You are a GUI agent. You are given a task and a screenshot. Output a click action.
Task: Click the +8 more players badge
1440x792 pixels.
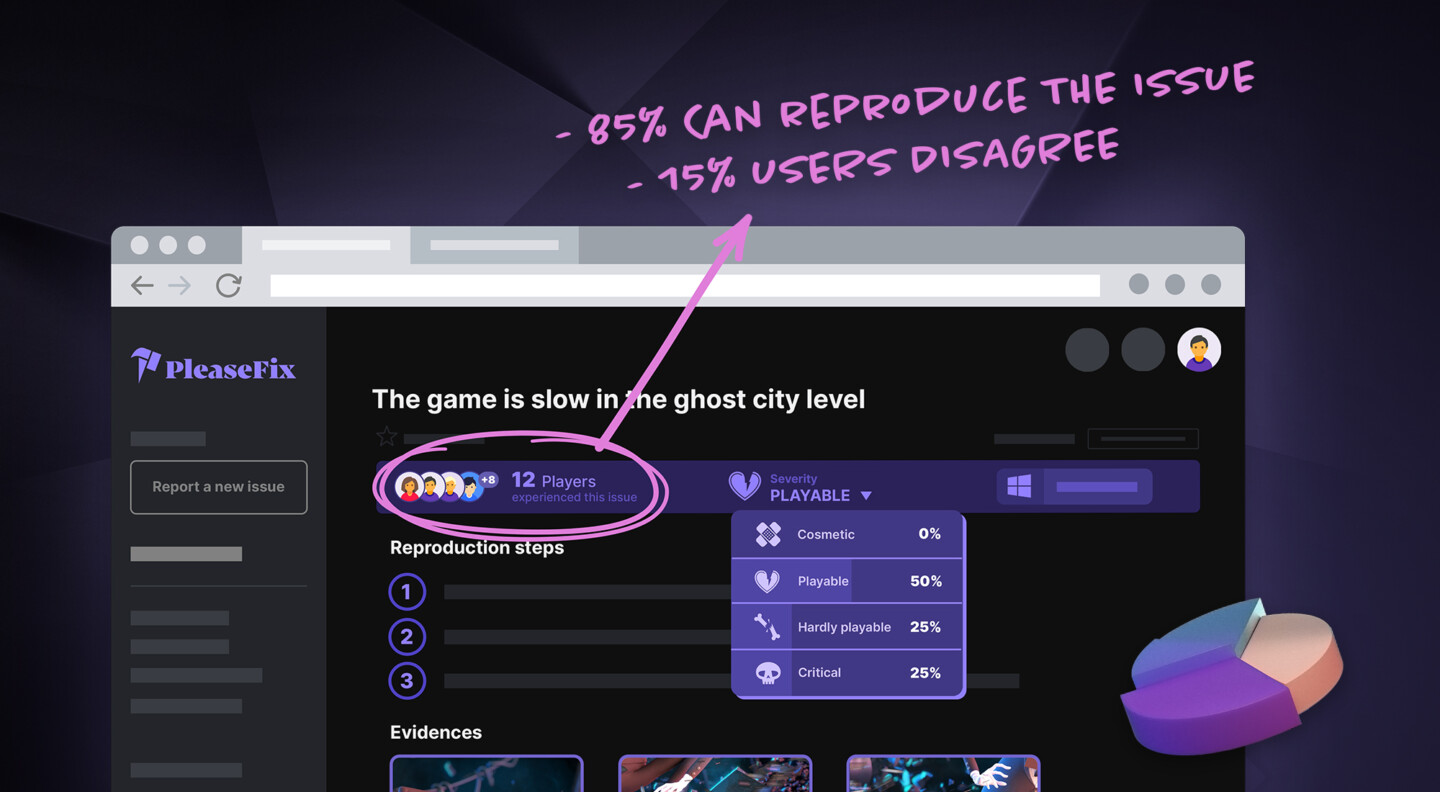click(488, 480)
